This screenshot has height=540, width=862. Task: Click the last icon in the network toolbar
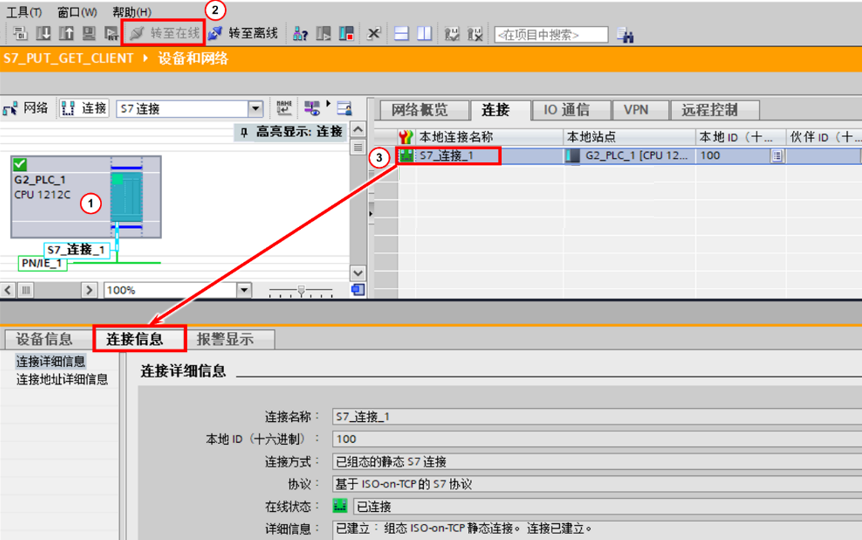tap(345, 108)
